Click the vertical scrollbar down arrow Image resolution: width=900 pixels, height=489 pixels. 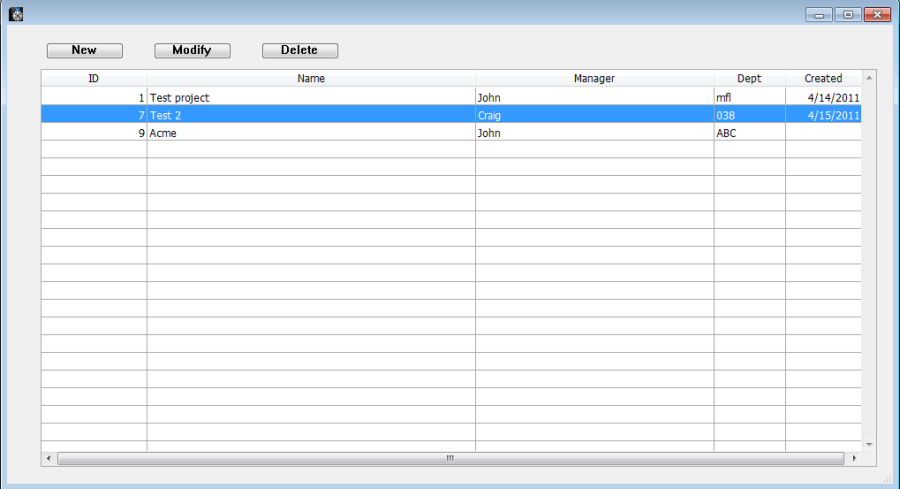[868, 443]
